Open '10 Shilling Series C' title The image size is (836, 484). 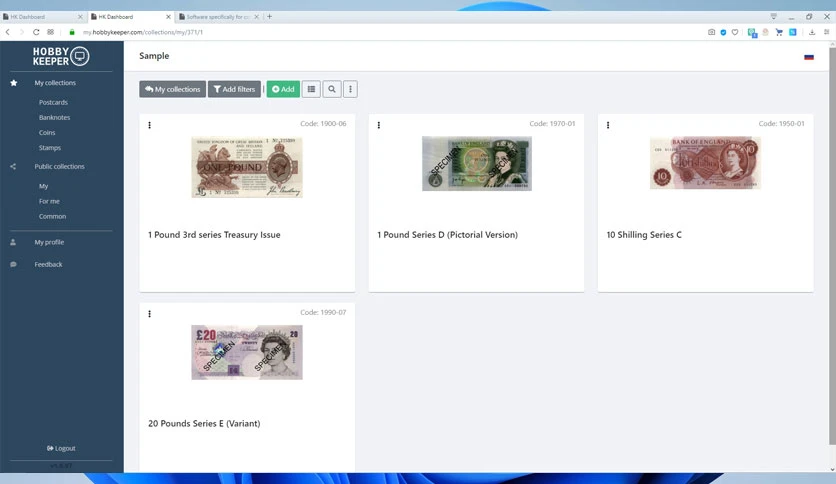(x=644, y=235)
